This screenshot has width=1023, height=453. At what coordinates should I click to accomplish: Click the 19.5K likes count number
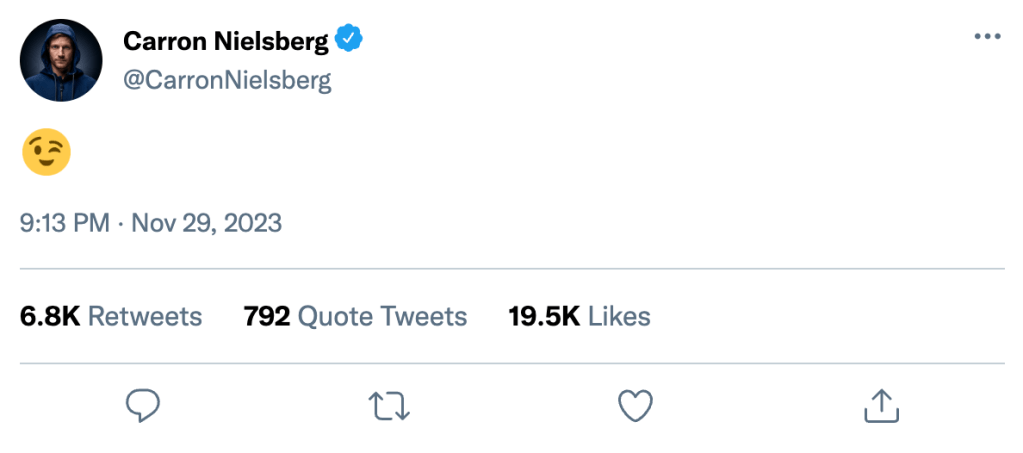(544, 317)
